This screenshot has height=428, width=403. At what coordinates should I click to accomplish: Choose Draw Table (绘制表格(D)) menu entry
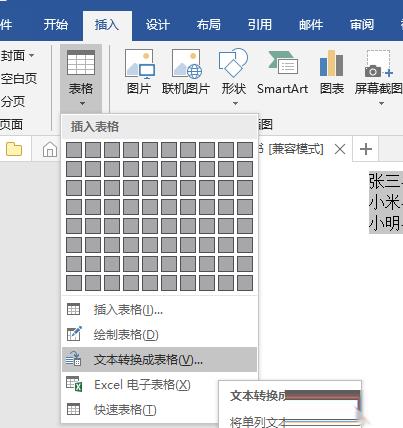tap(159, 334)
